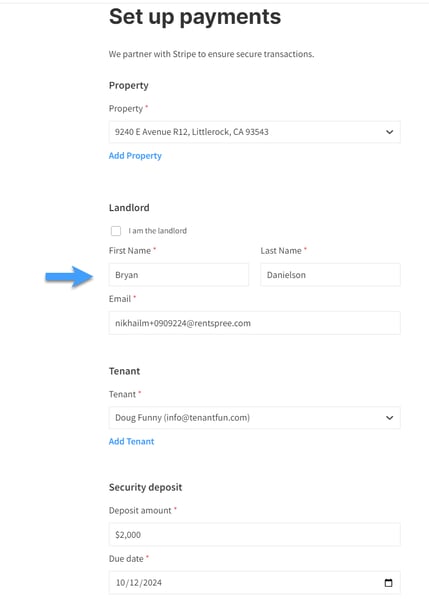
Task: Click the 'I am the landlord' label text
Action: point(157,231)
